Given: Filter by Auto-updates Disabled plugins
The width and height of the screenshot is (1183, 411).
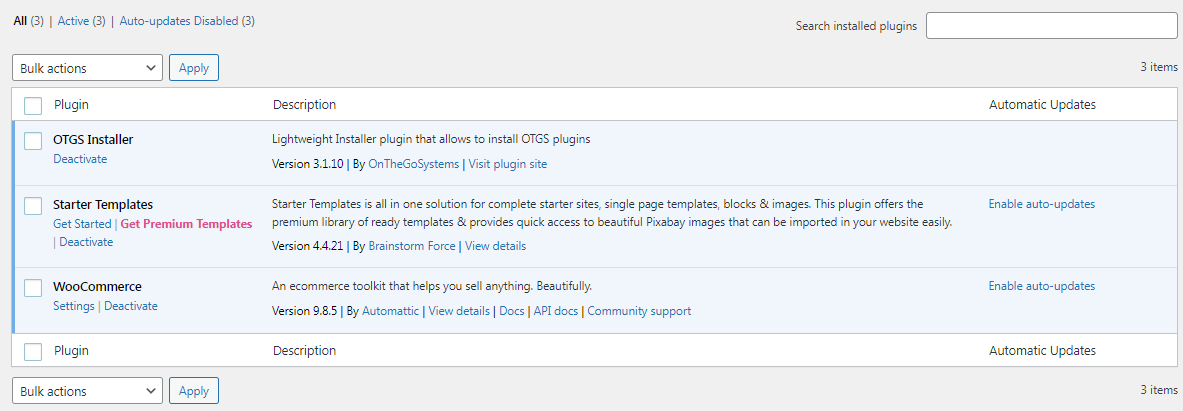Looking at the screenshot, I should pyautogui.click(x=179, y=21).
